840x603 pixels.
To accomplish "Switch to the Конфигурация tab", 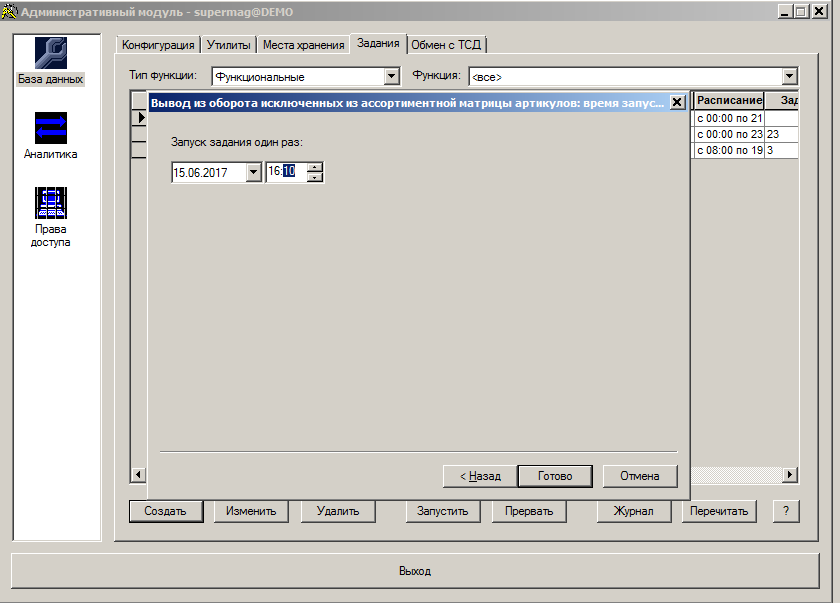I will (158, 45).
